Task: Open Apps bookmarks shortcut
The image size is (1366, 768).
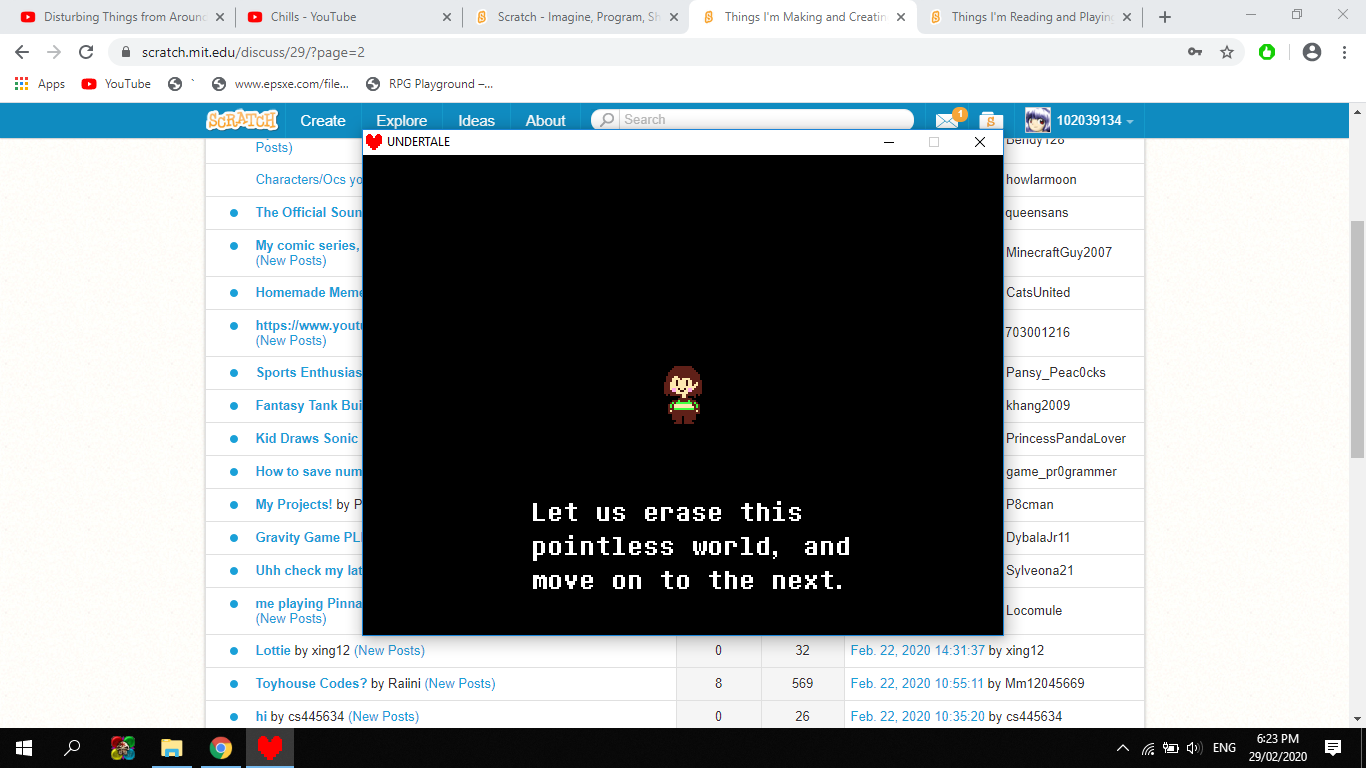Action: click(x=40, y=84)
